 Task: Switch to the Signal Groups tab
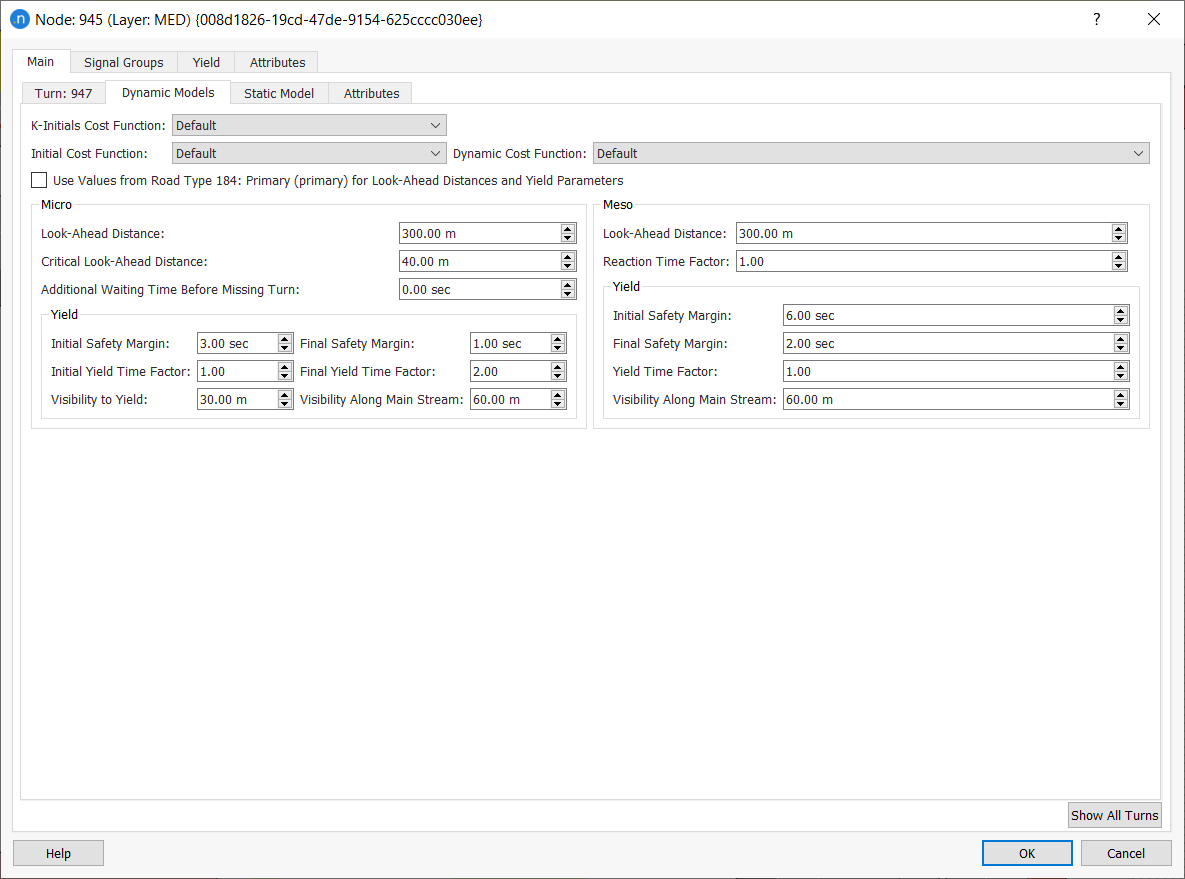coord(123,62)
